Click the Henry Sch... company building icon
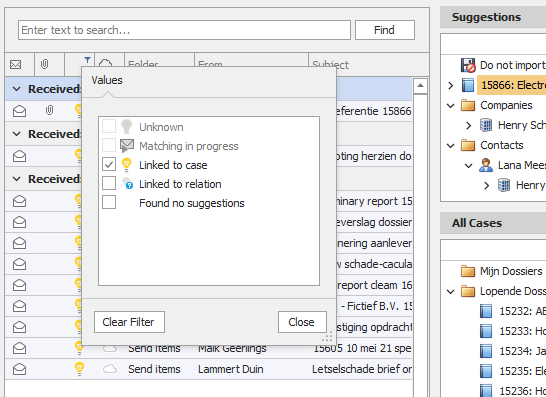 tap(486, 125)
